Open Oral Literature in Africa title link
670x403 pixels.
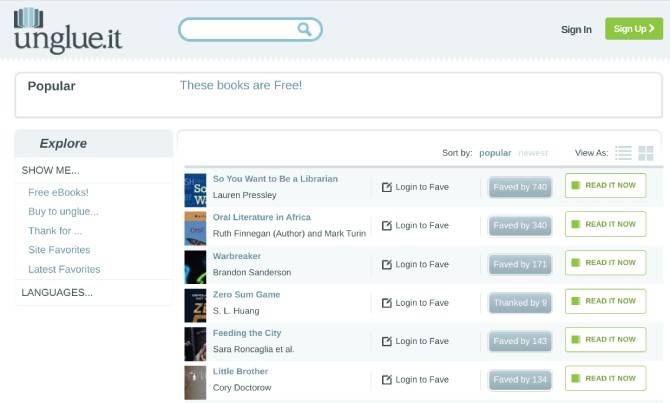tap(262, 217)
